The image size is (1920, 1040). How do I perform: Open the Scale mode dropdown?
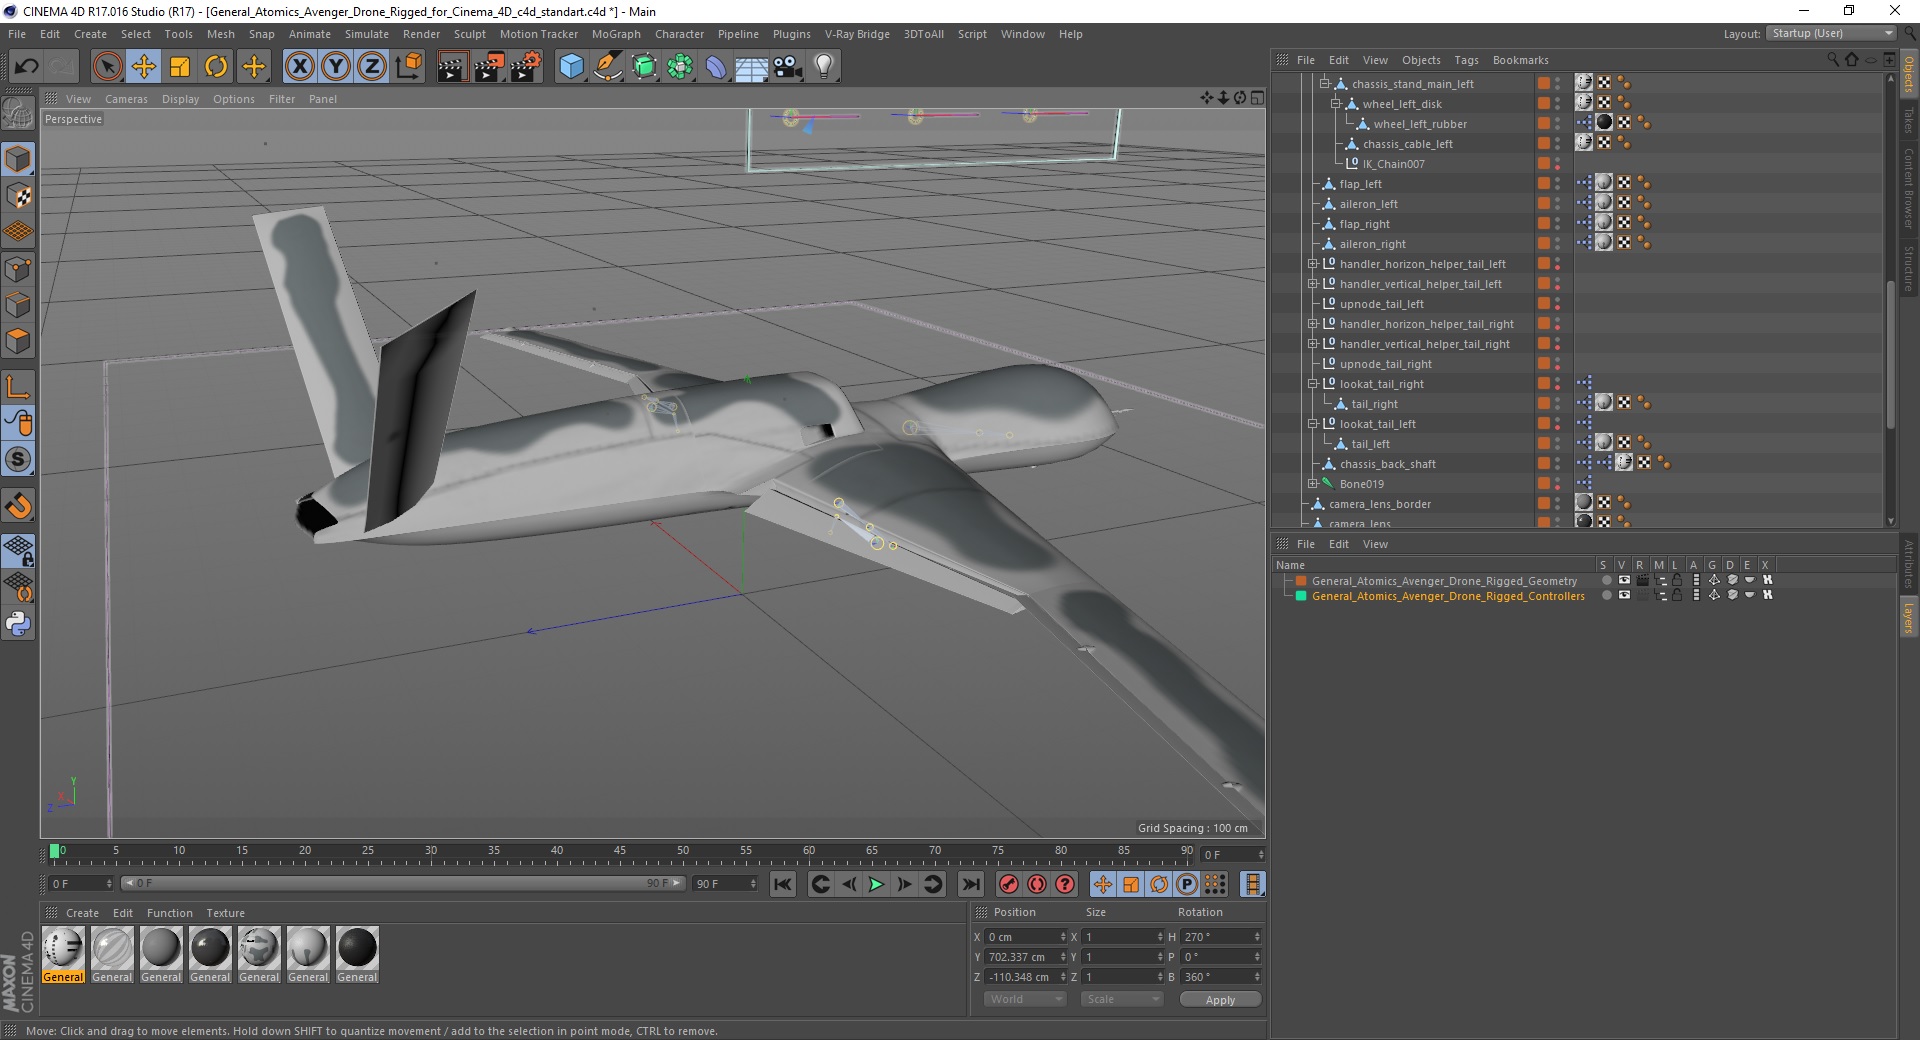click(1122, 999)
